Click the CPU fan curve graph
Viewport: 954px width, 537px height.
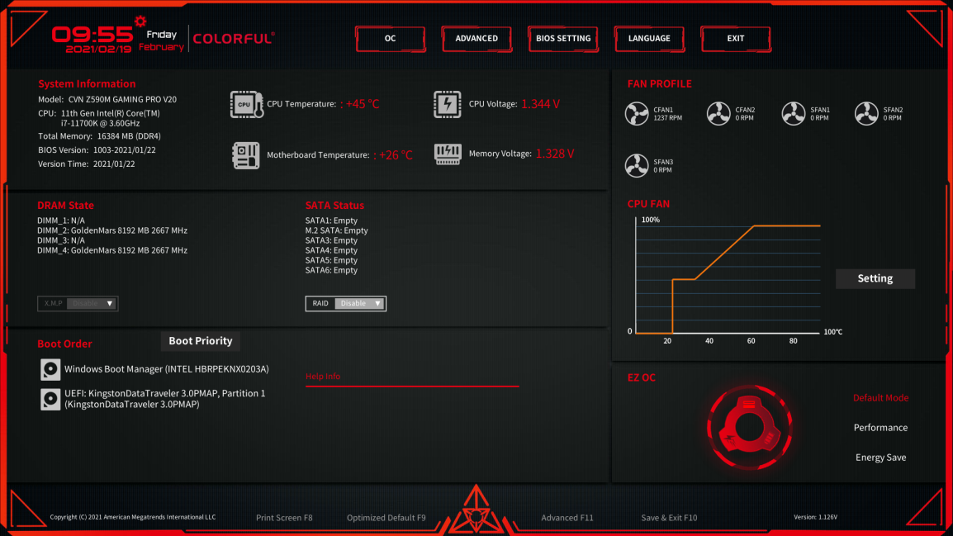(728, 277)
